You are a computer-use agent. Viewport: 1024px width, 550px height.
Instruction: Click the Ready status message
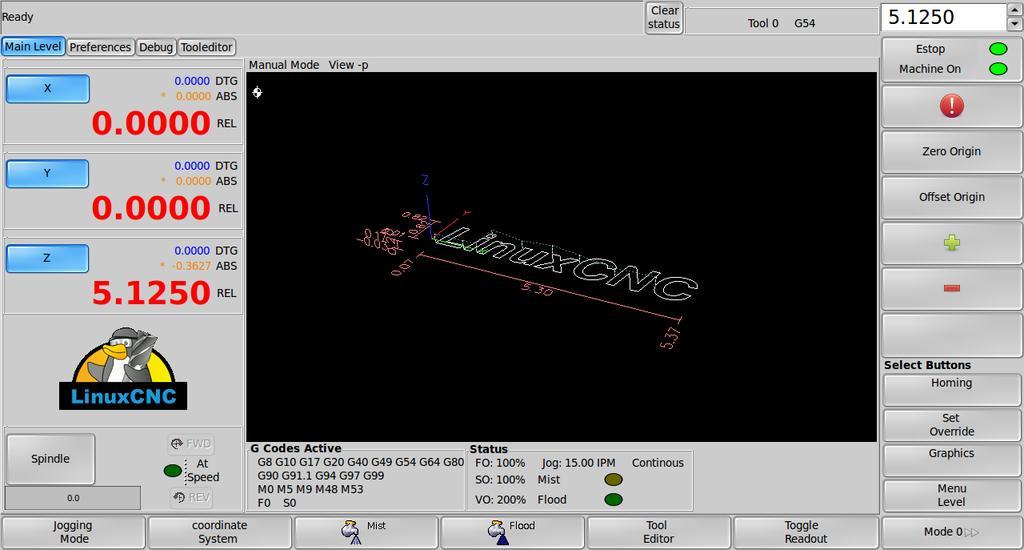click(18, 17)
